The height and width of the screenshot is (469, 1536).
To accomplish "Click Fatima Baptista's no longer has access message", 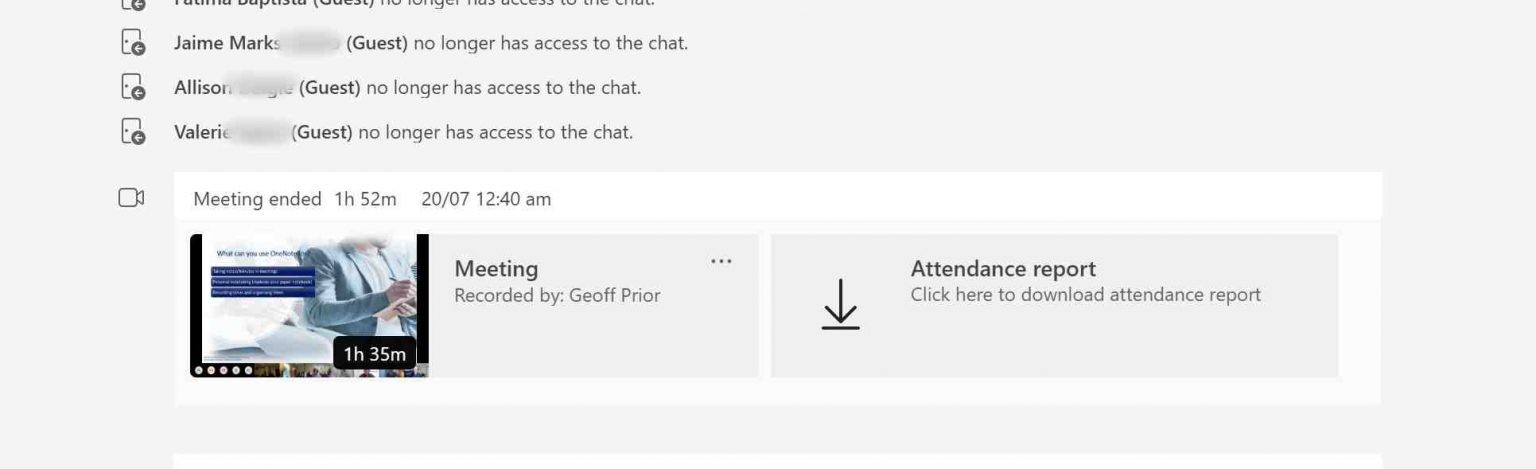I will coord(415,4).
